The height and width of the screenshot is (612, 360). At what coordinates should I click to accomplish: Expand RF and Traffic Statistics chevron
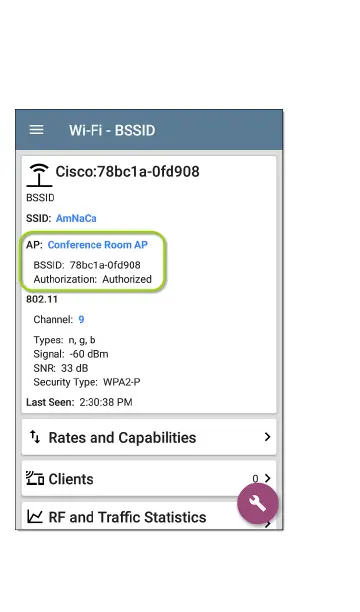click(267, 525)
